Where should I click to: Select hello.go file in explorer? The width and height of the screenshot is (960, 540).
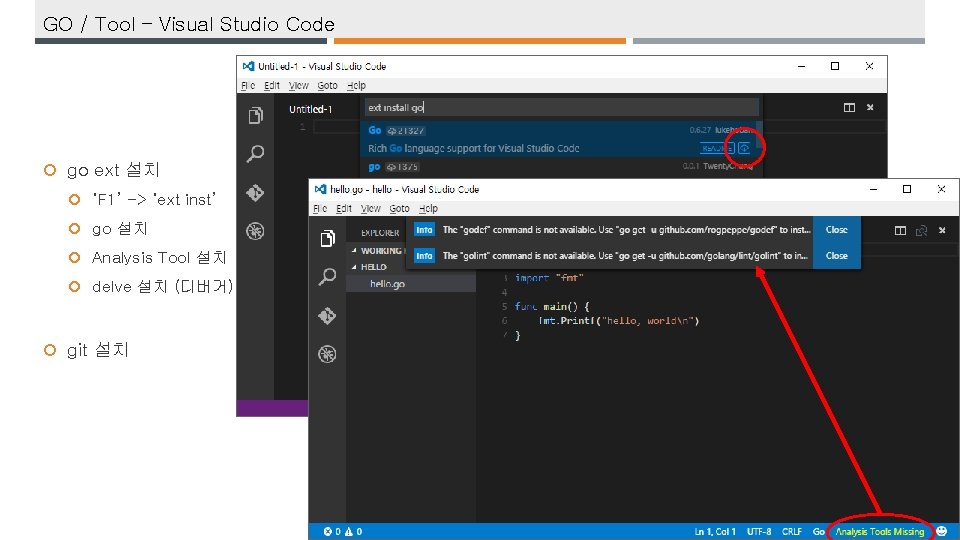[411, 283]
